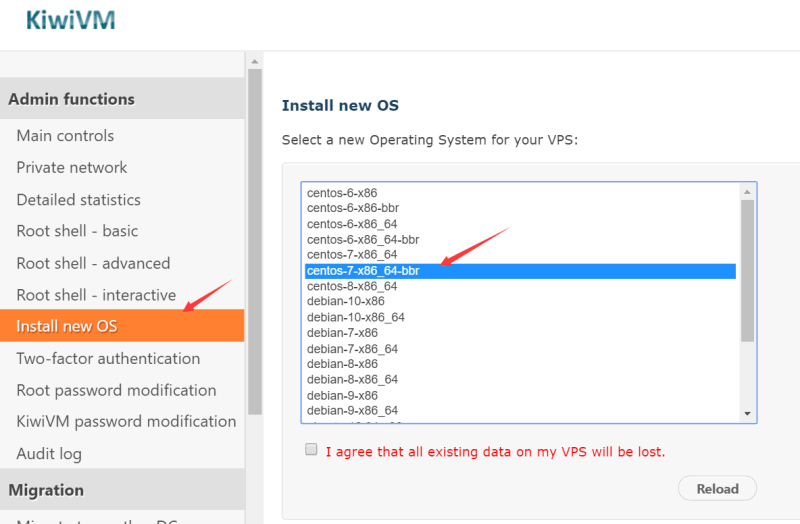Screen dimensions: 800x524
Task: Select Install new OS menu item
Action: click(x=122, y=326)
